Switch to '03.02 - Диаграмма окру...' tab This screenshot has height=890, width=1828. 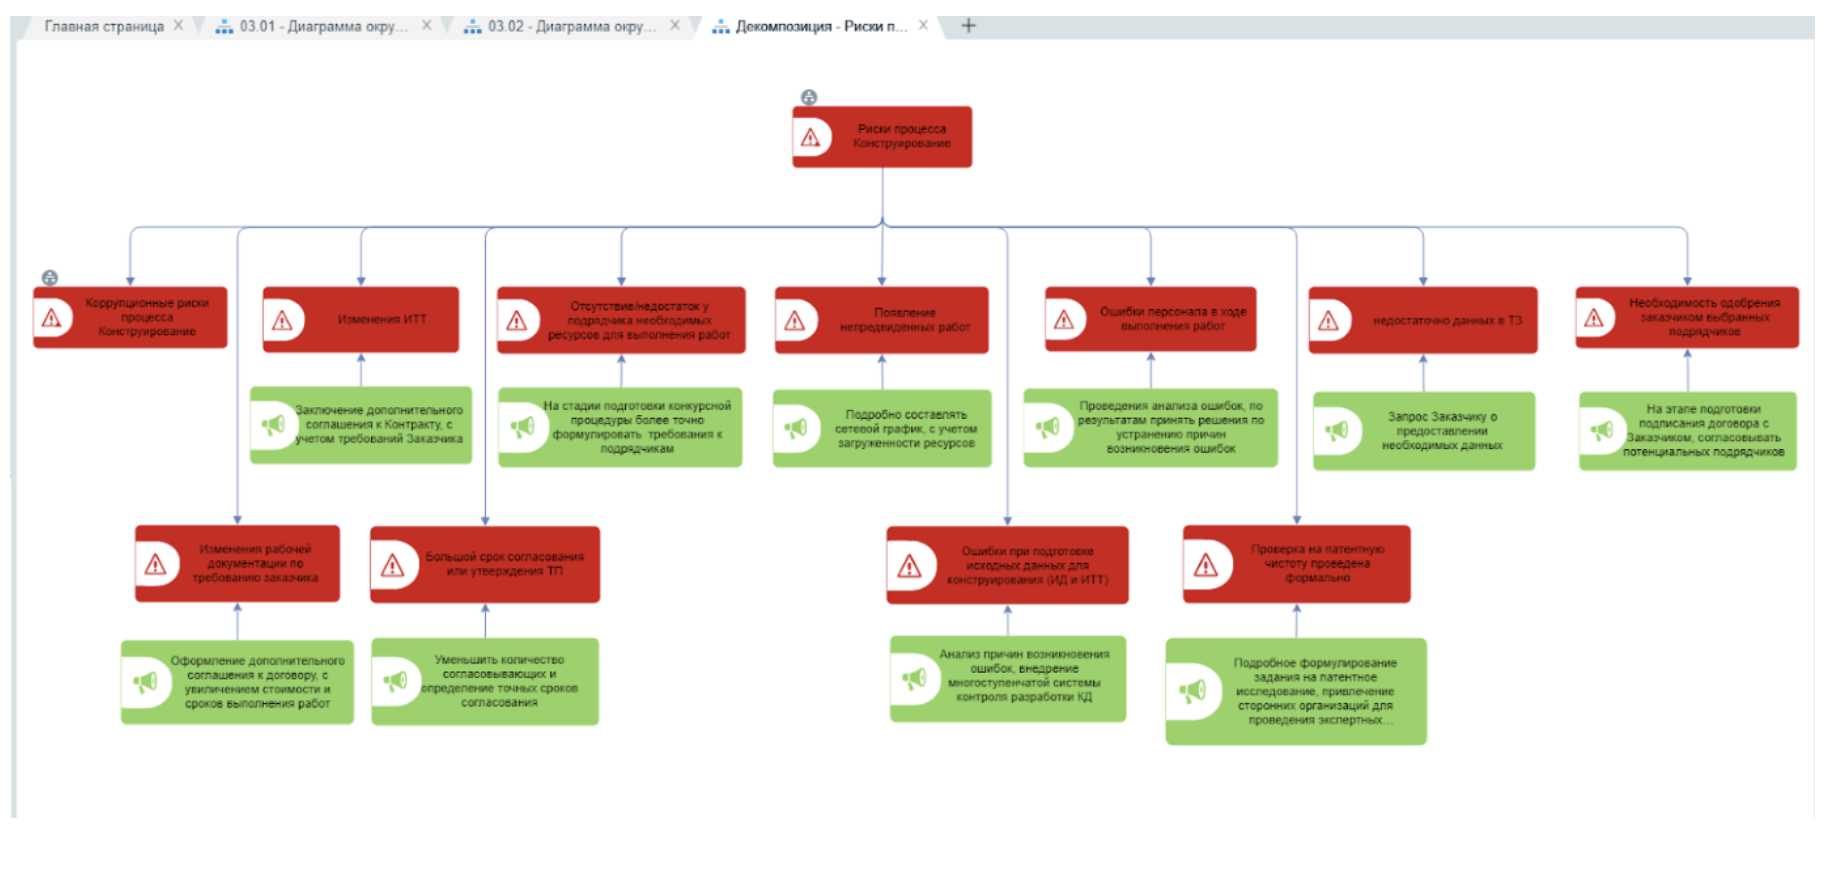[x=571, y=26]
